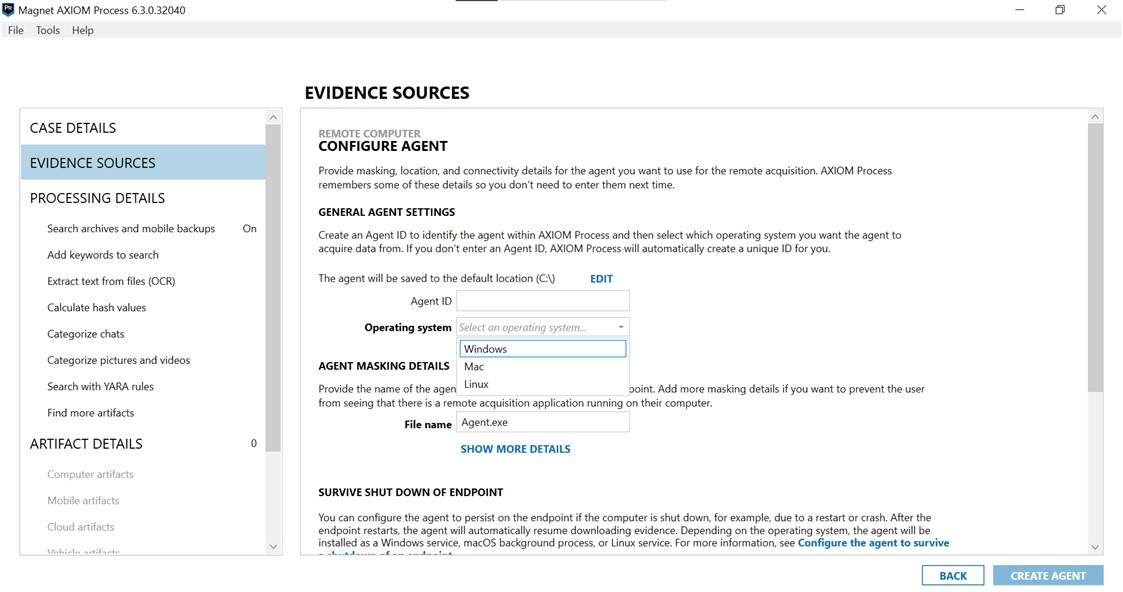
Task: Open the Tools menu
Action: (47, 30)
